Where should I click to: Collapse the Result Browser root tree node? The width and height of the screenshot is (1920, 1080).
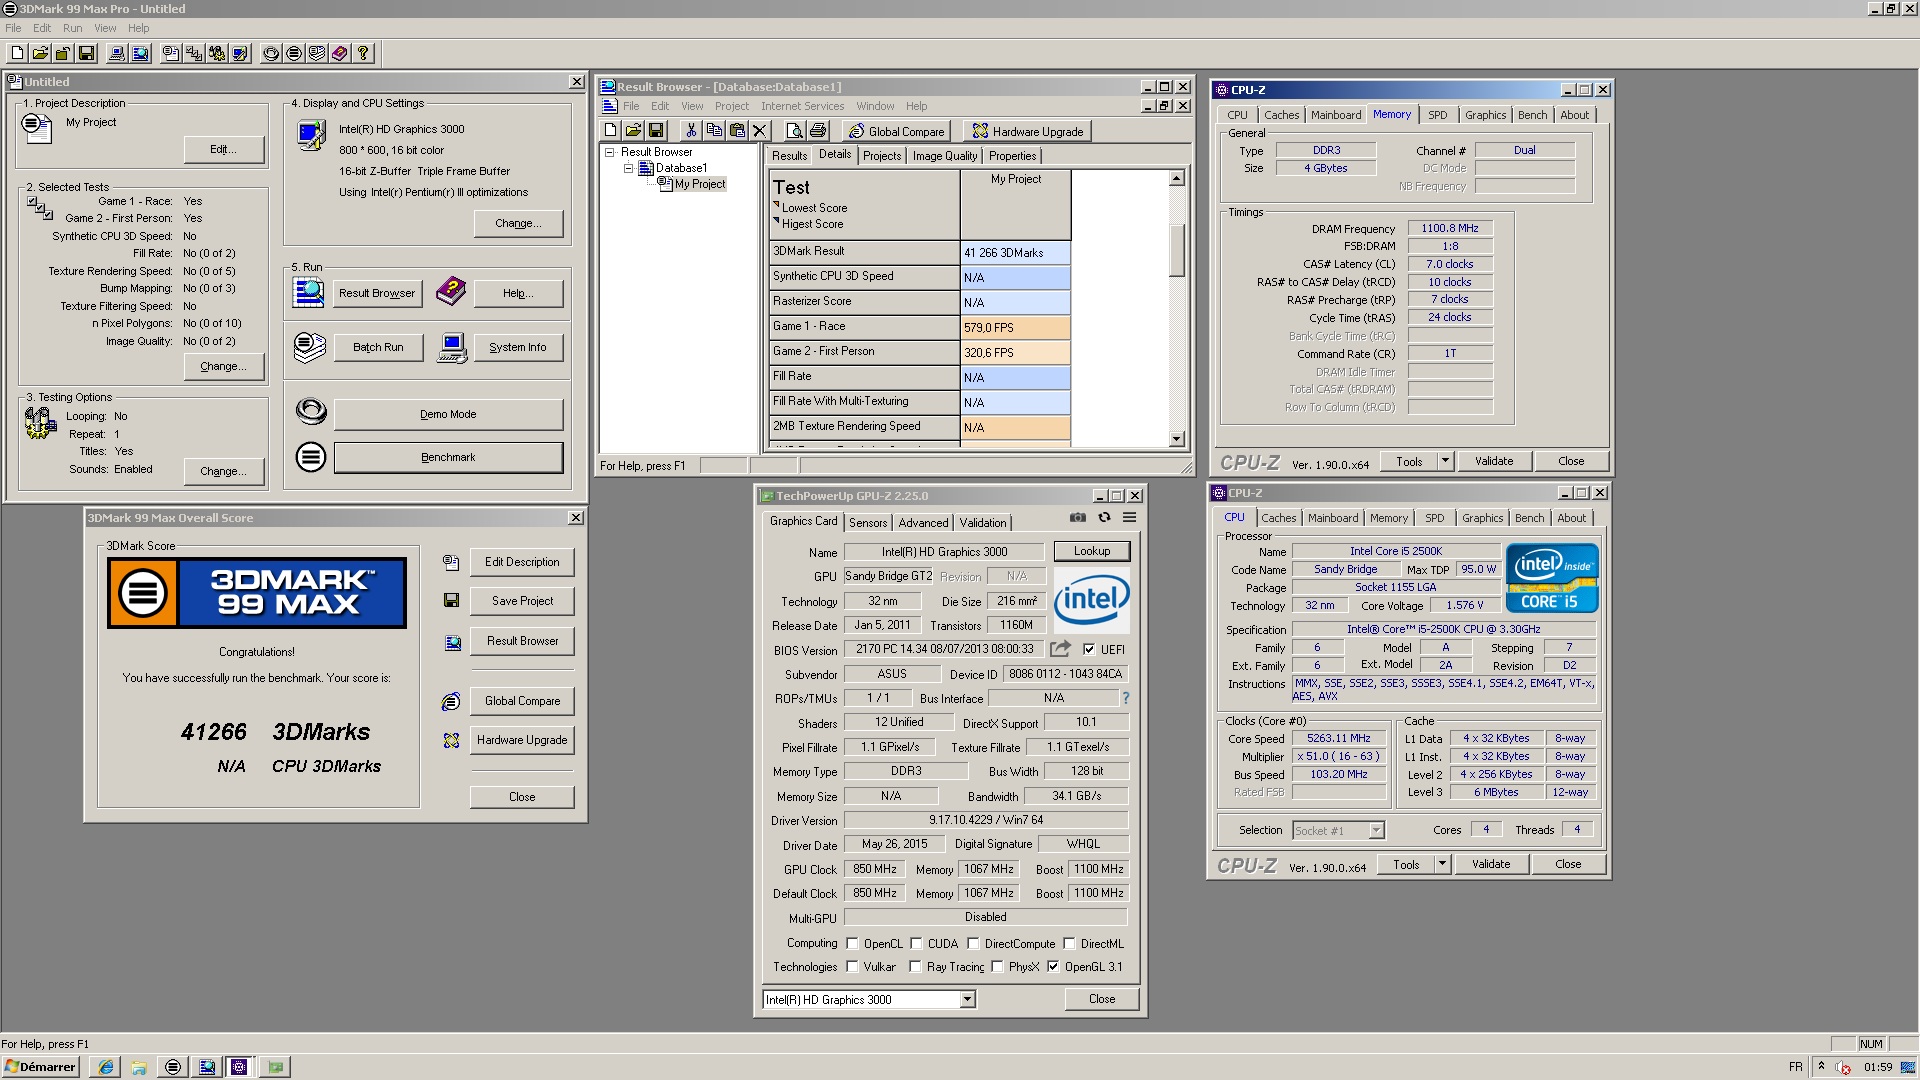click(609, 152)
